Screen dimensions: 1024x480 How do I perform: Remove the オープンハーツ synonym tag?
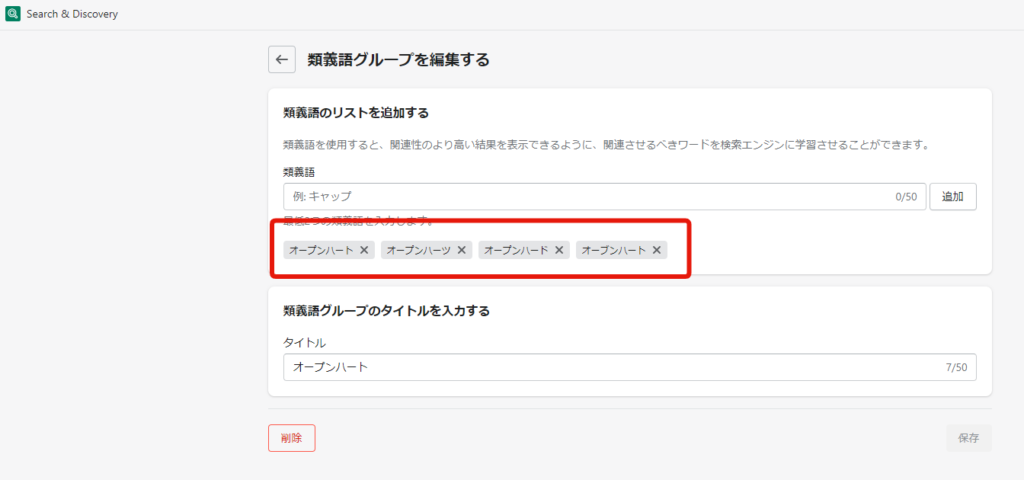point(462,250)
